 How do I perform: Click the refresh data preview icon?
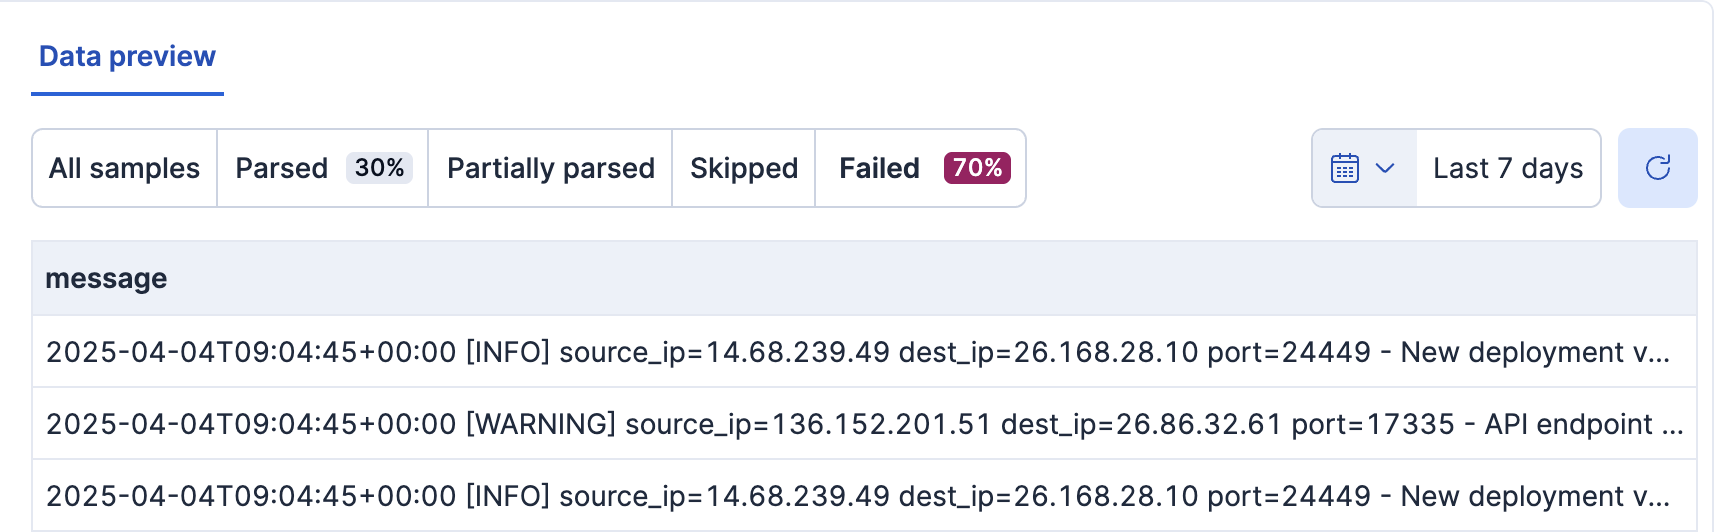(x=1657, y=168)
